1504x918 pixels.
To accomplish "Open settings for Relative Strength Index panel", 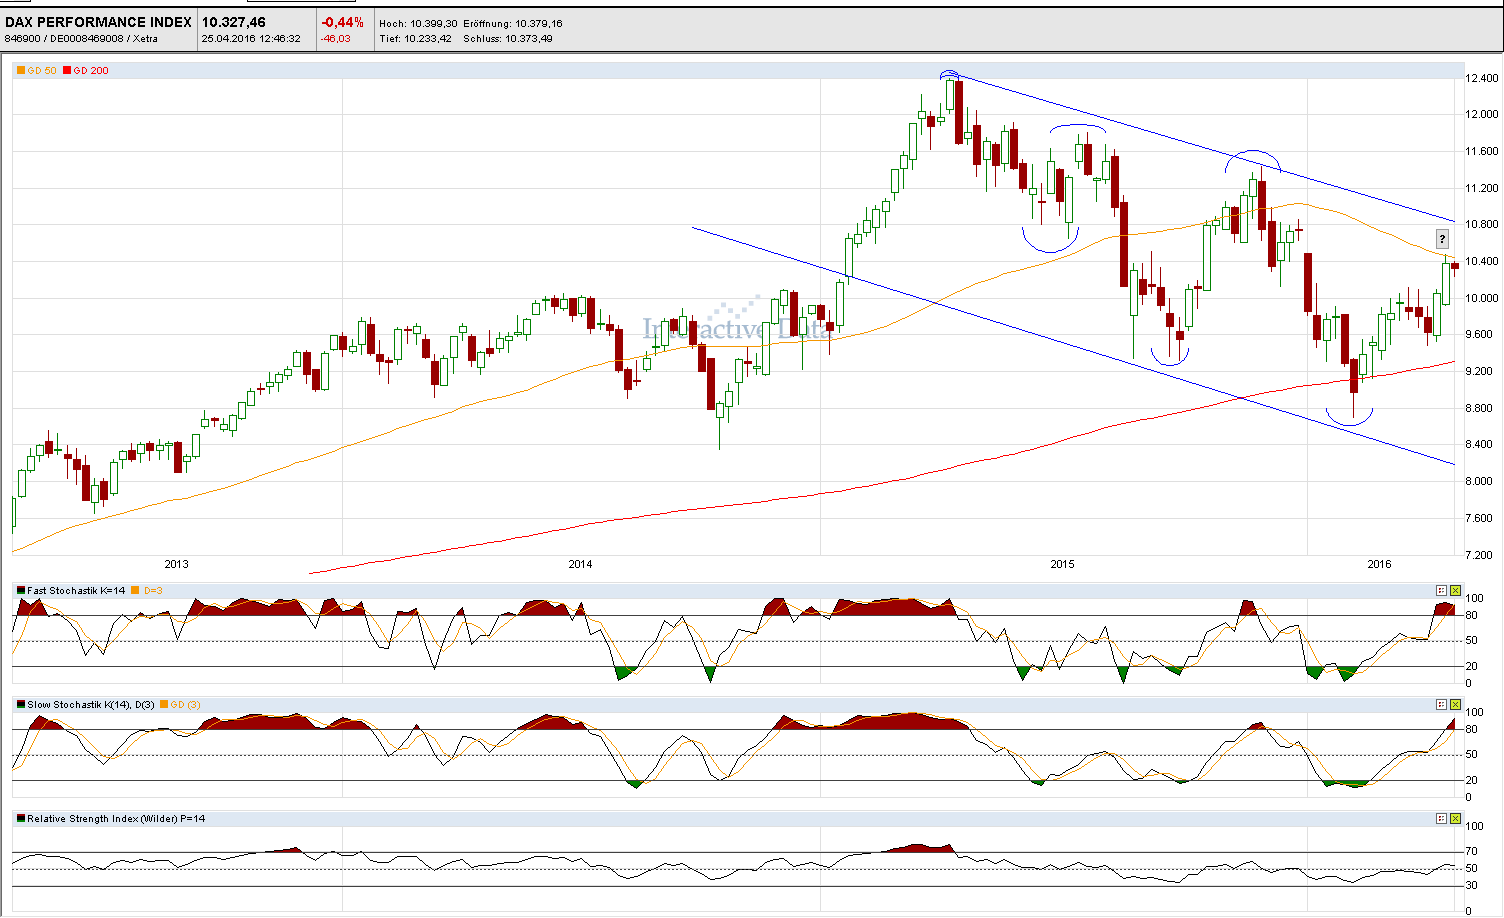I will coord(1441,818).
